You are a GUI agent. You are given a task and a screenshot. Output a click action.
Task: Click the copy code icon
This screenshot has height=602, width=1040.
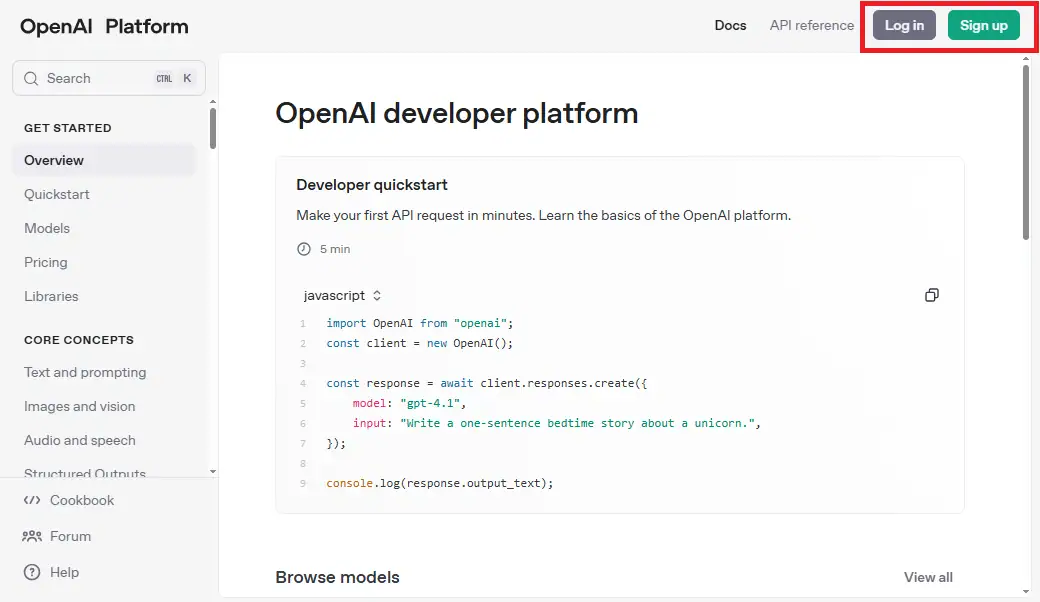point(931,295)
